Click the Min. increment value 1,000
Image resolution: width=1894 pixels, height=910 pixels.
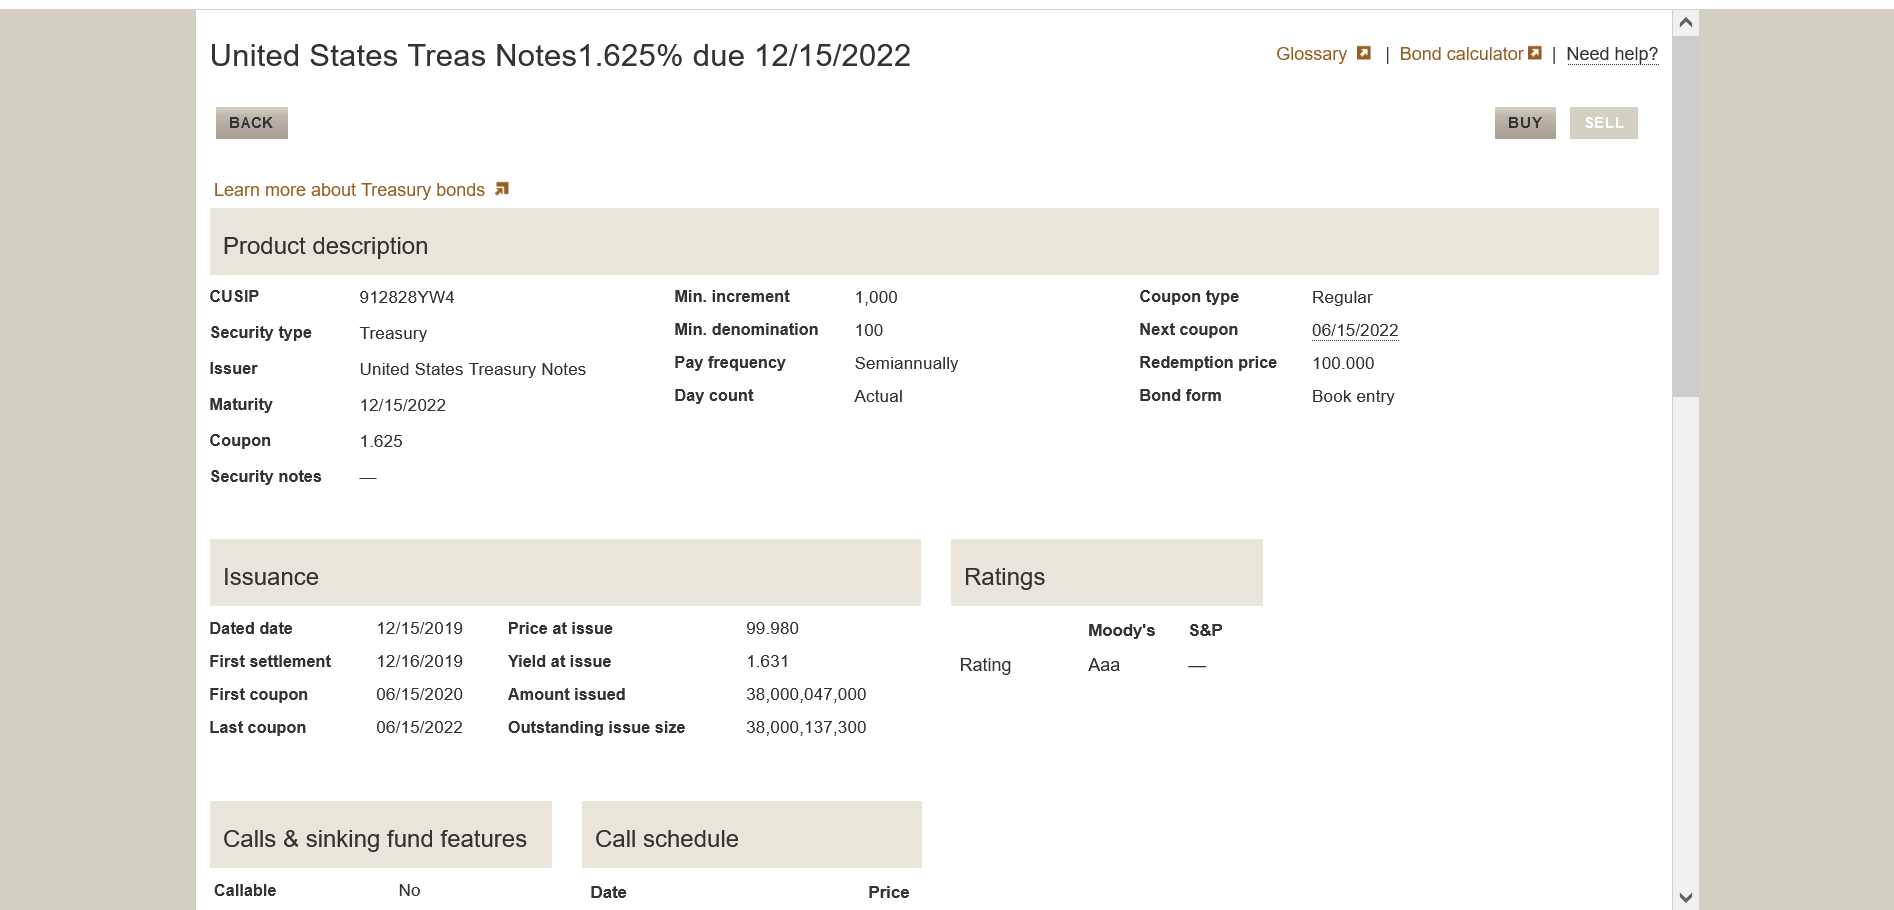click(876, 297)
